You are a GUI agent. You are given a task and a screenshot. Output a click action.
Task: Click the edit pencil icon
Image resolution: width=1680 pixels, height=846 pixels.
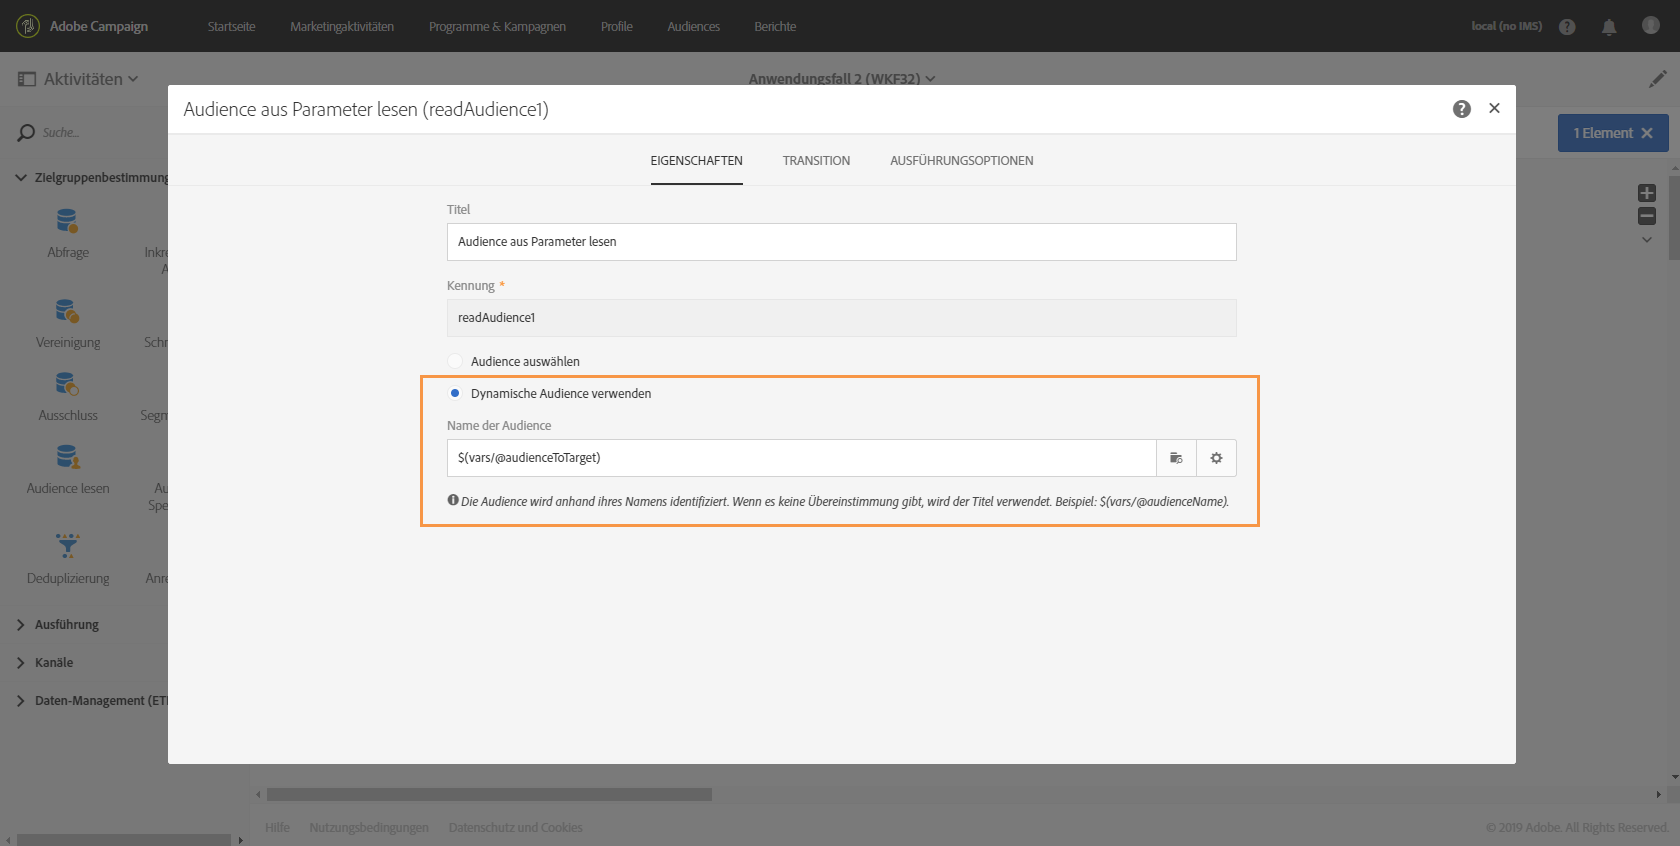1657,78
